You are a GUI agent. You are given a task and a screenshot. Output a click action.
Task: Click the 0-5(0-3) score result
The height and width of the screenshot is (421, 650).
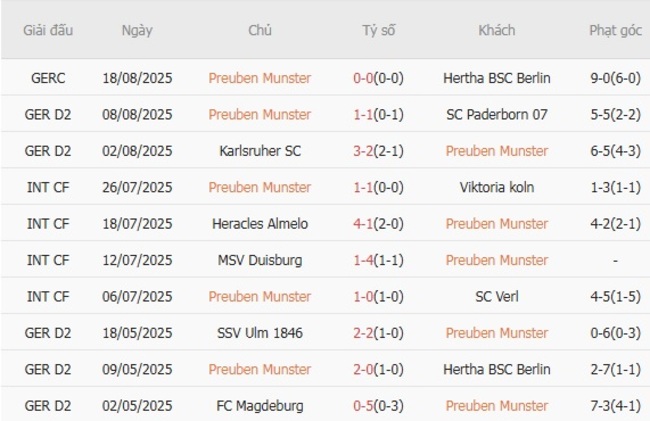click(379, 406)
